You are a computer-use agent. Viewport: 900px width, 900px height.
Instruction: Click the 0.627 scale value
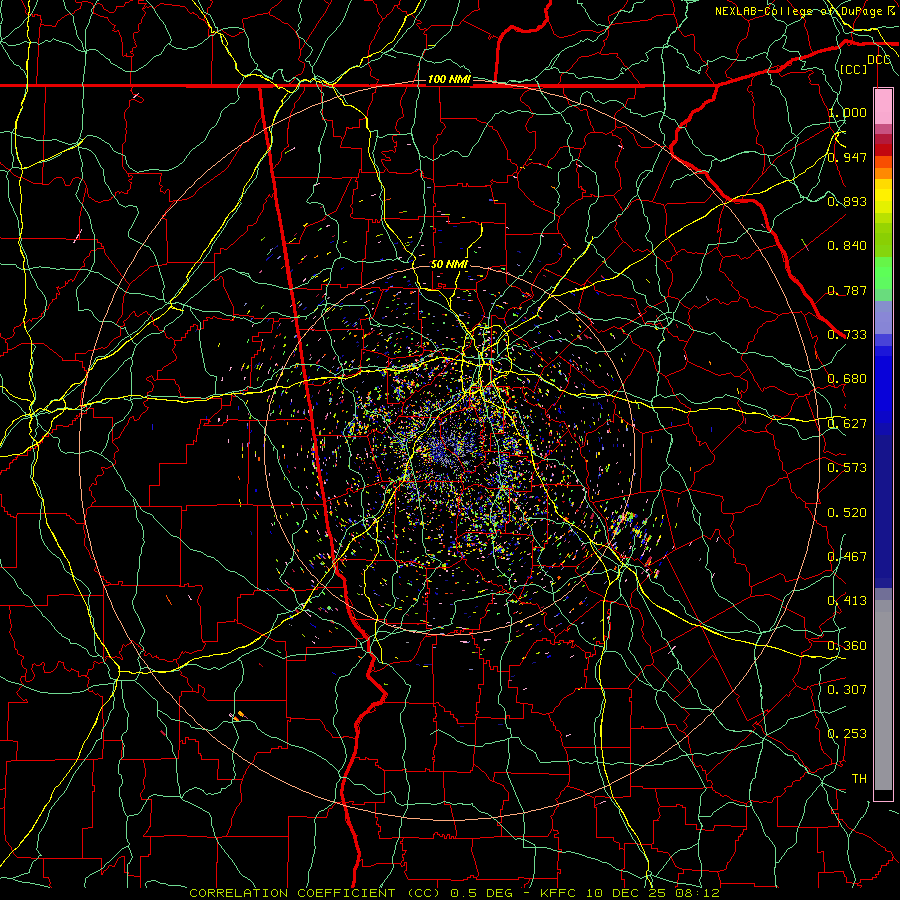click(x=847, y=424)
